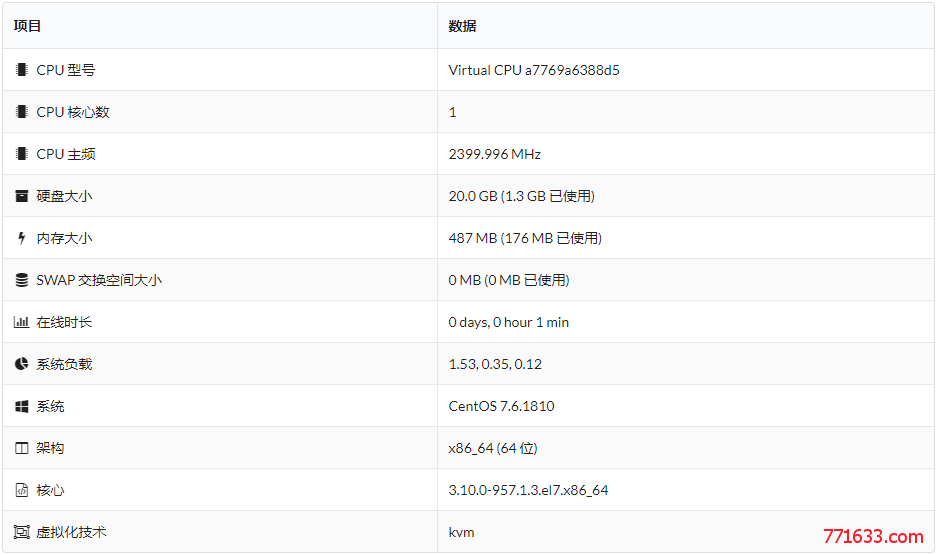
Task: Click the kvm virtualization value
Action: click(x=461, y=532)
